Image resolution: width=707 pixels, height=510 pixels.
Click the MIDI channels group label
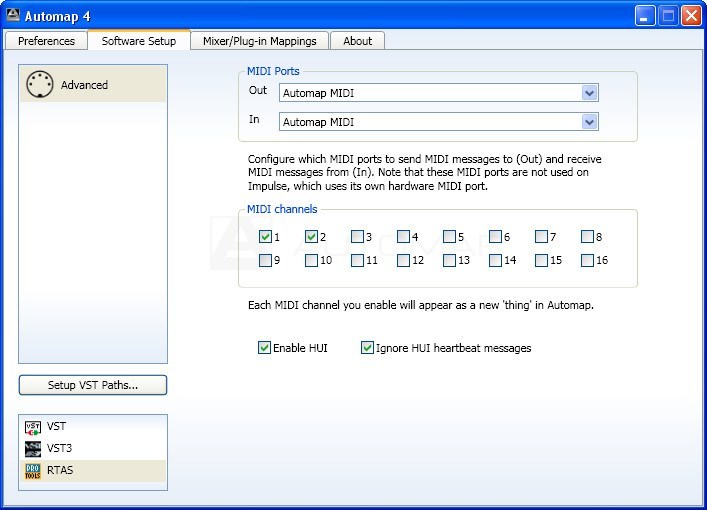coord(282,209)
